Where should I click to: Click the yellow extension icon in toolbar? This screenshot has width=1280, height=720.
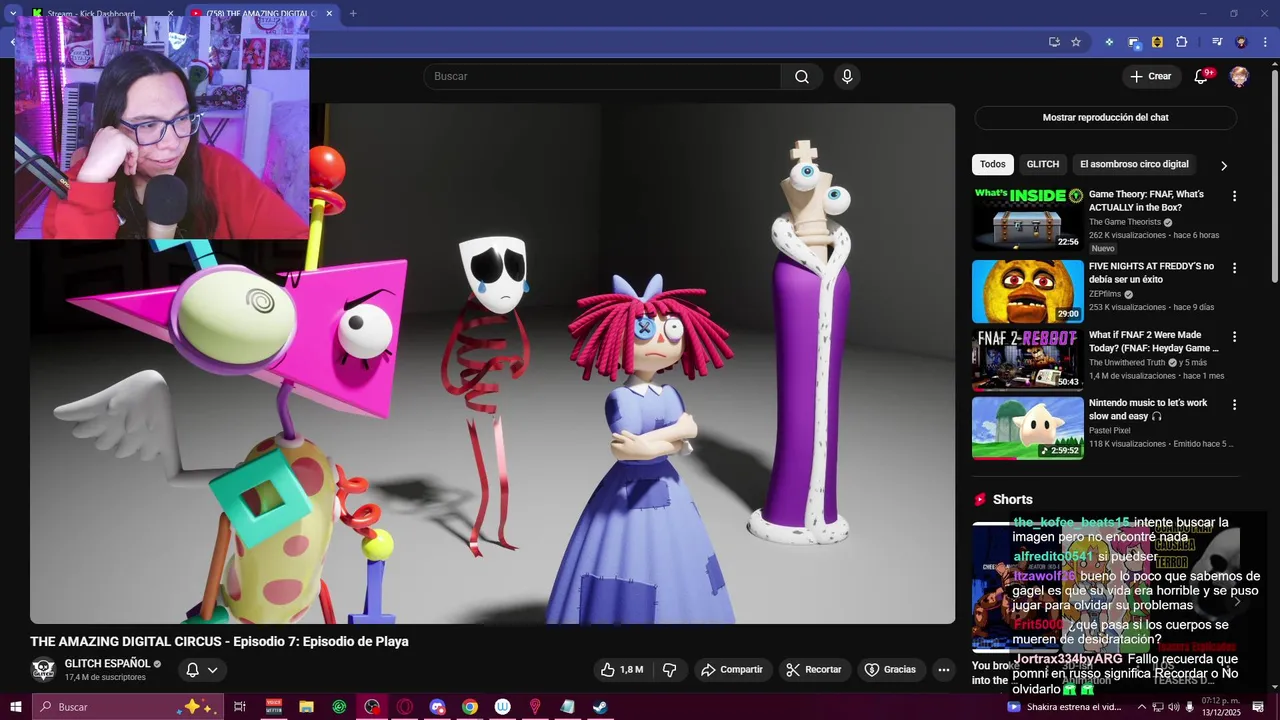tap(1157, 42)
